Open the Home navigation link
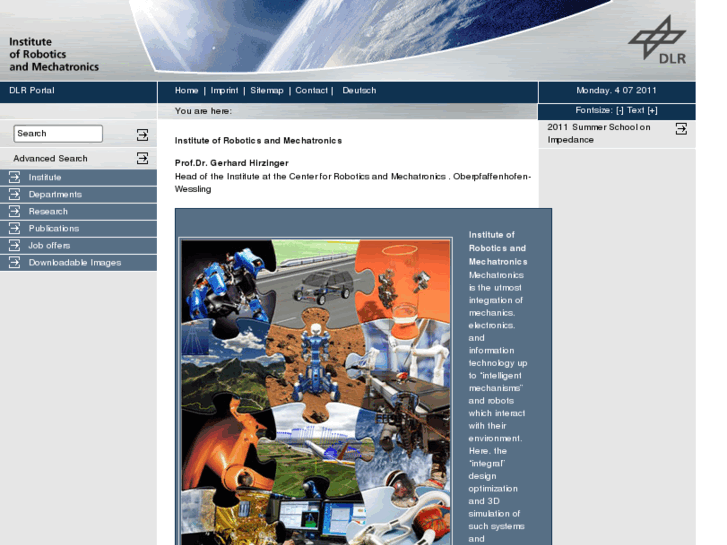This screenshot has height=545, width=727. point(186,90)
